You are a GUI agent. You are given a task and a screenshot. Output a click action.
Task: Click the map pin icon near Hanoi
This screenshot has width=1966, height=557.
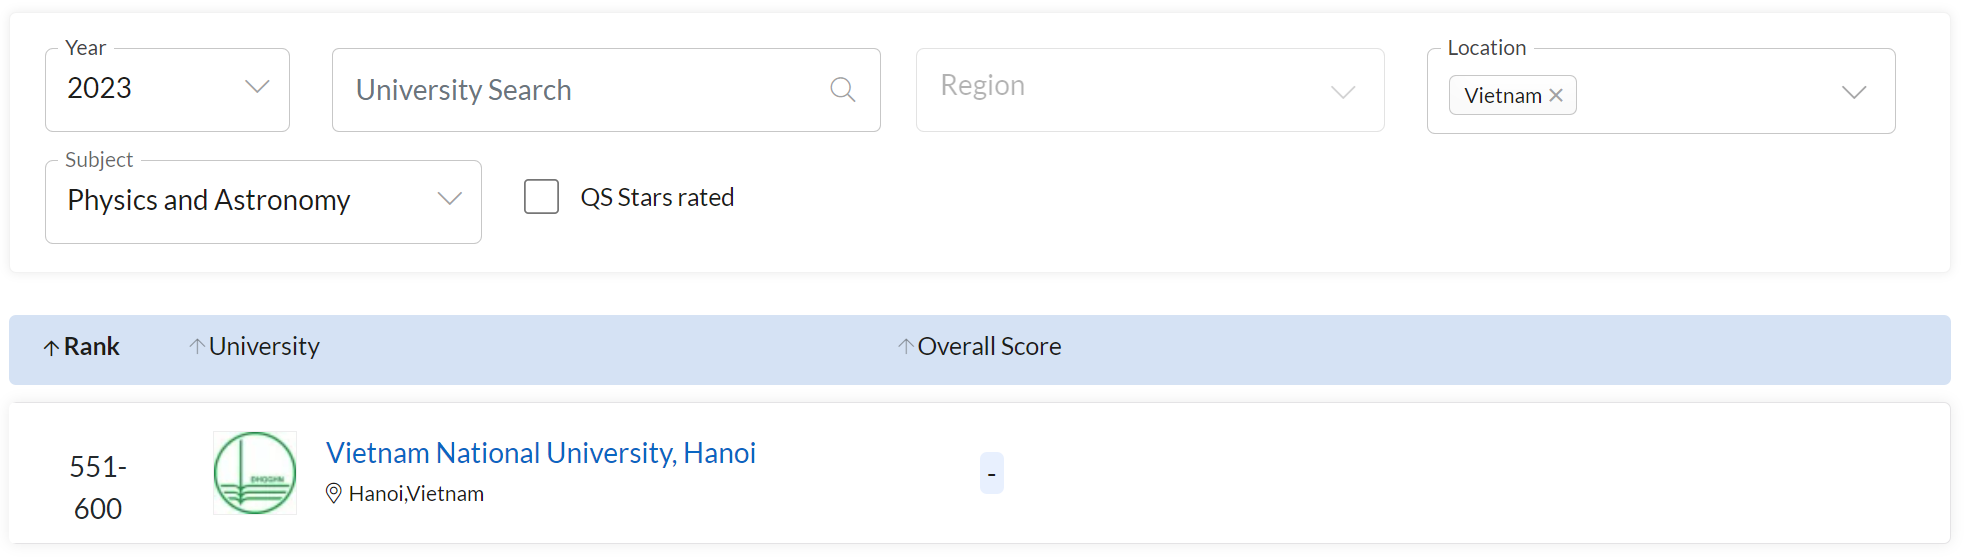click(x=334, y=493)
